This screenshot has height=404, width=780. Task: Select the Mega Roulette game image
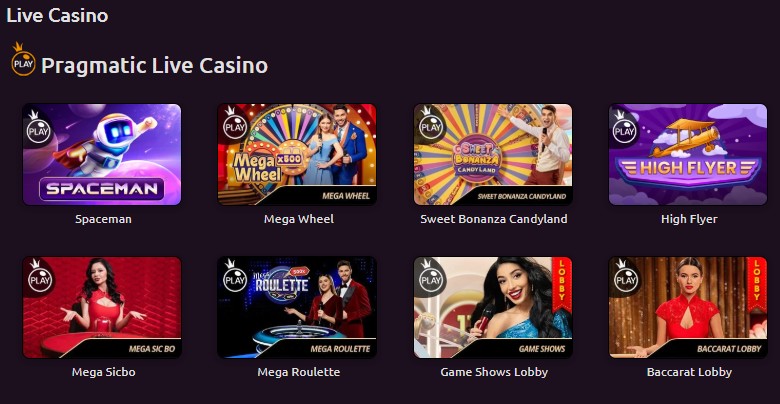[297, 307]
